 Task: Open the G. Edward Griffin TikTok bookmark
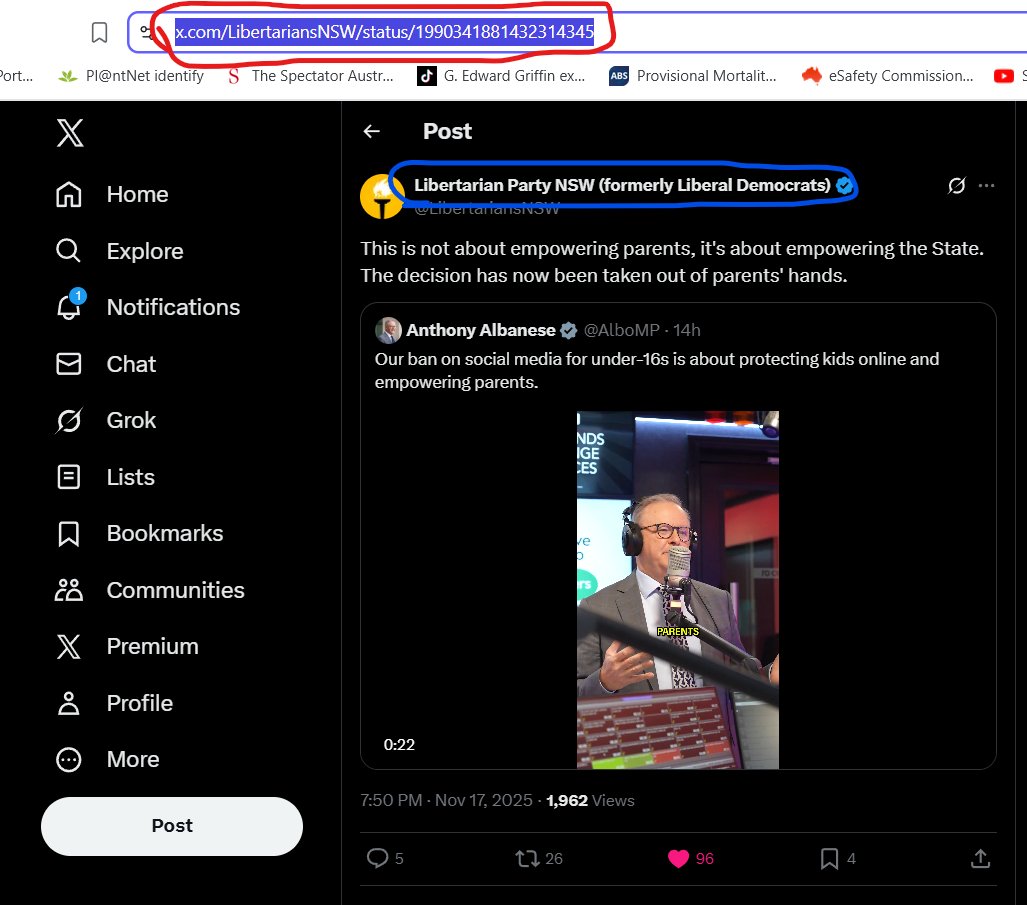coord(501,76)
